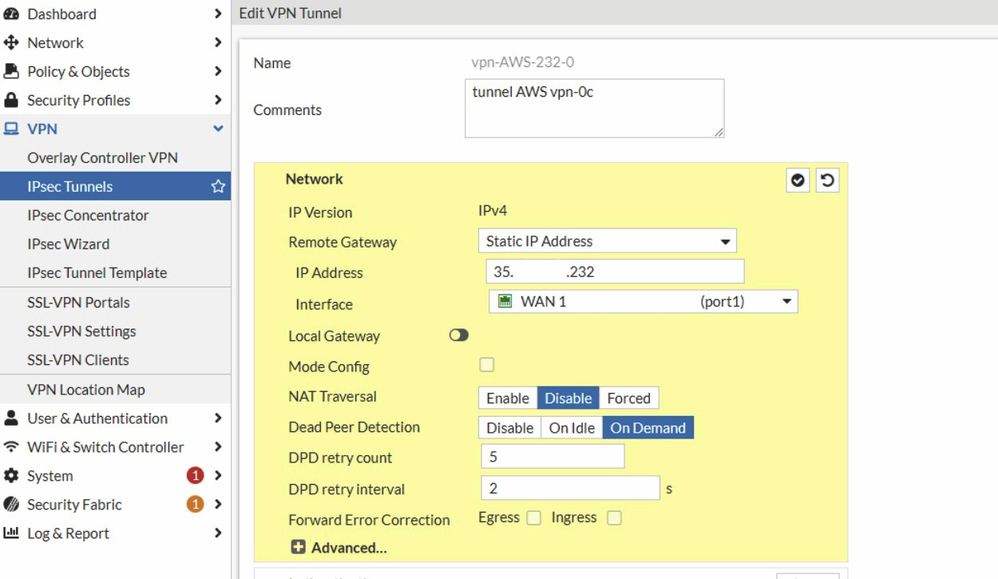Open the Remote Gateway dropdown
The image size is (998, 579).
(x=607, y=241)
